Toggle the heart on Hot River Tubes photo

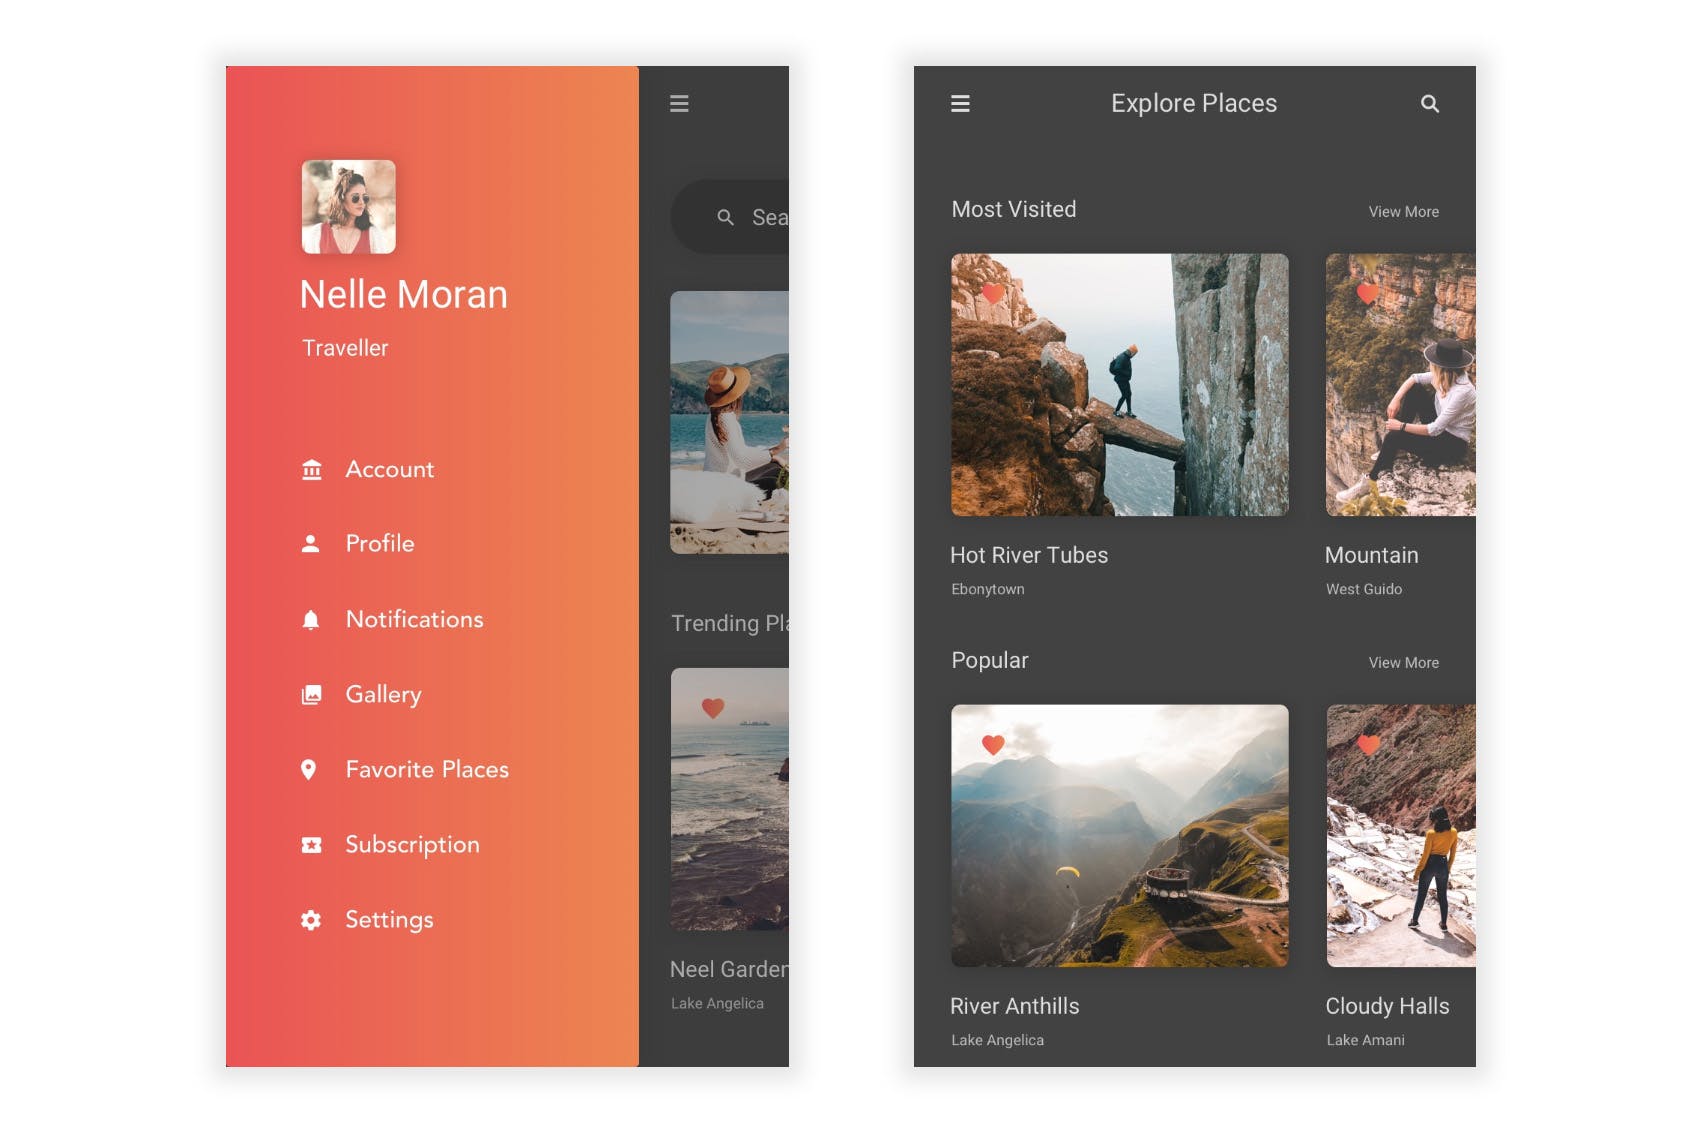click(x=993, y=294)
